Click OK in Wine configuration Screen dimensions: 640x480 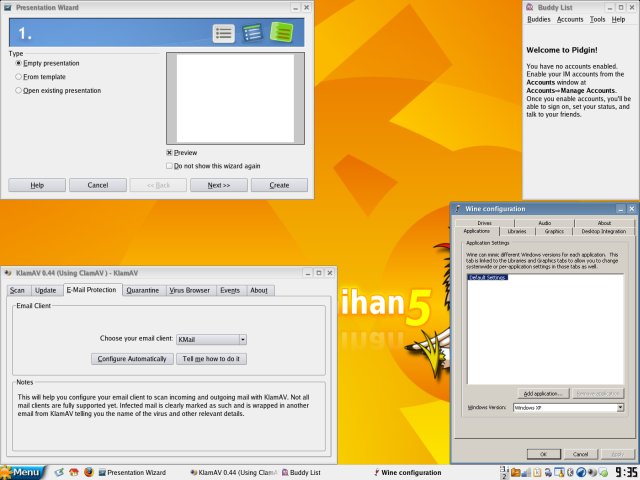(544, 454)
